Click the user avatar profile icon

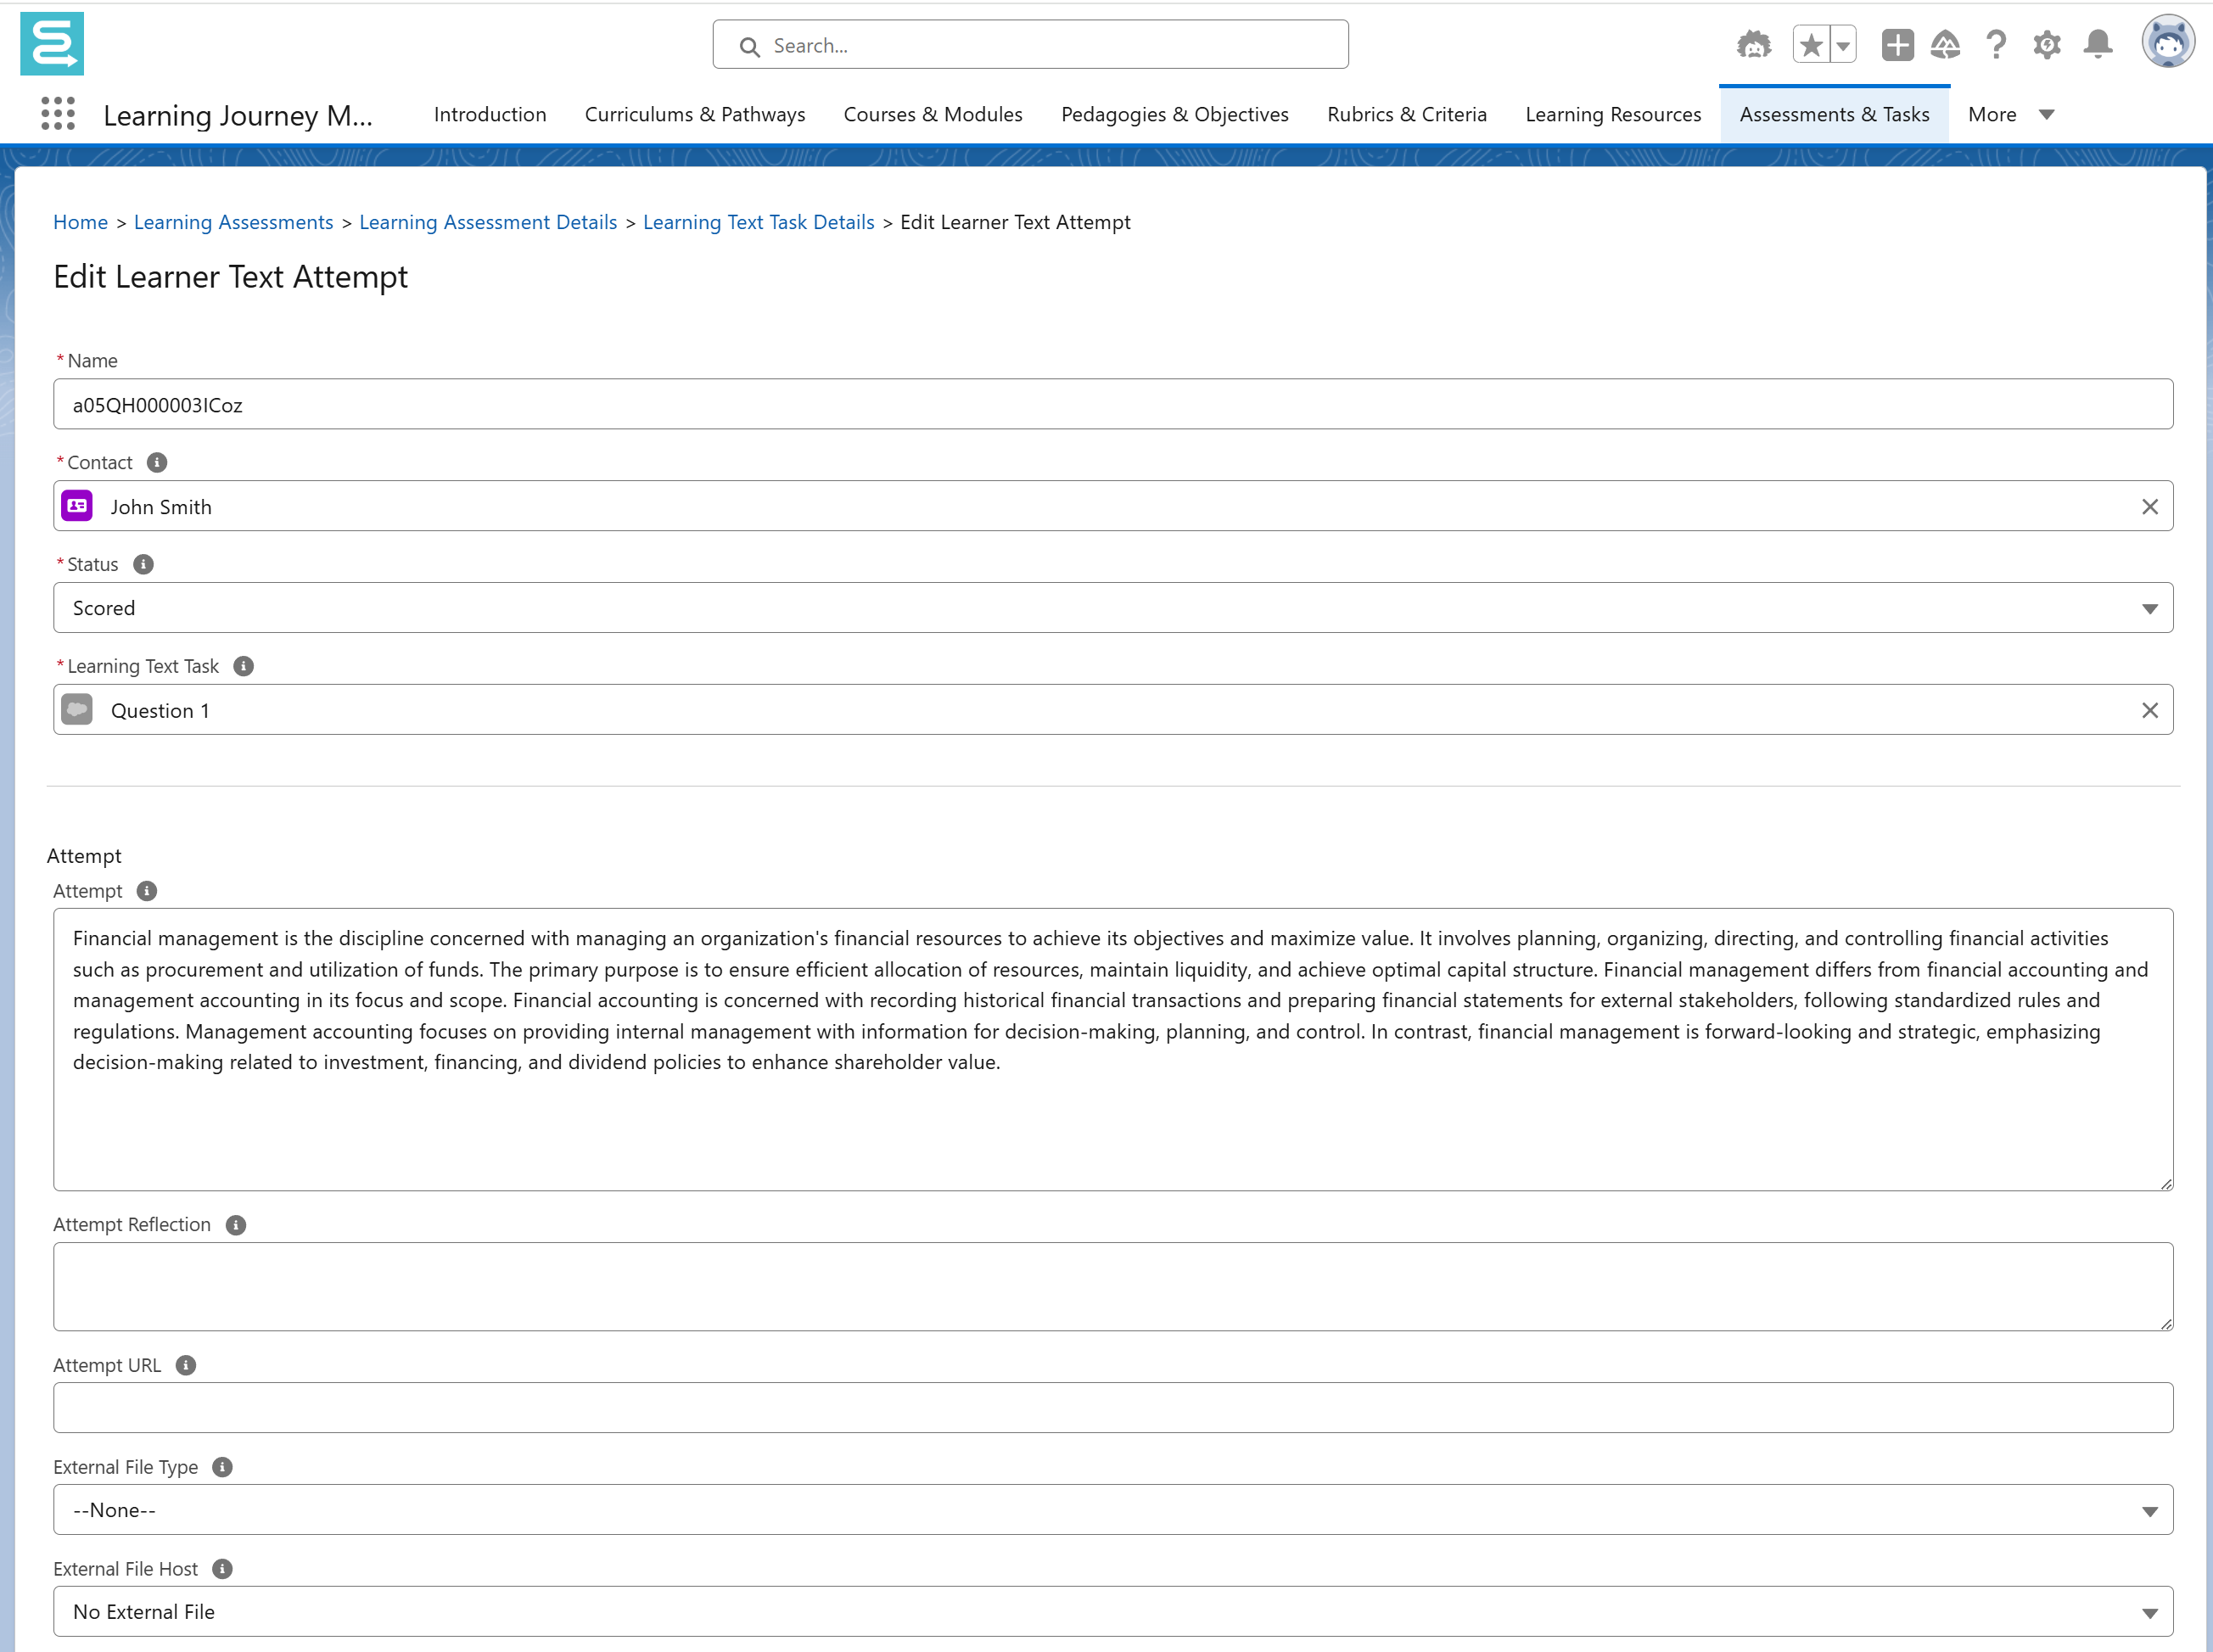click(x=2167, y=42)
